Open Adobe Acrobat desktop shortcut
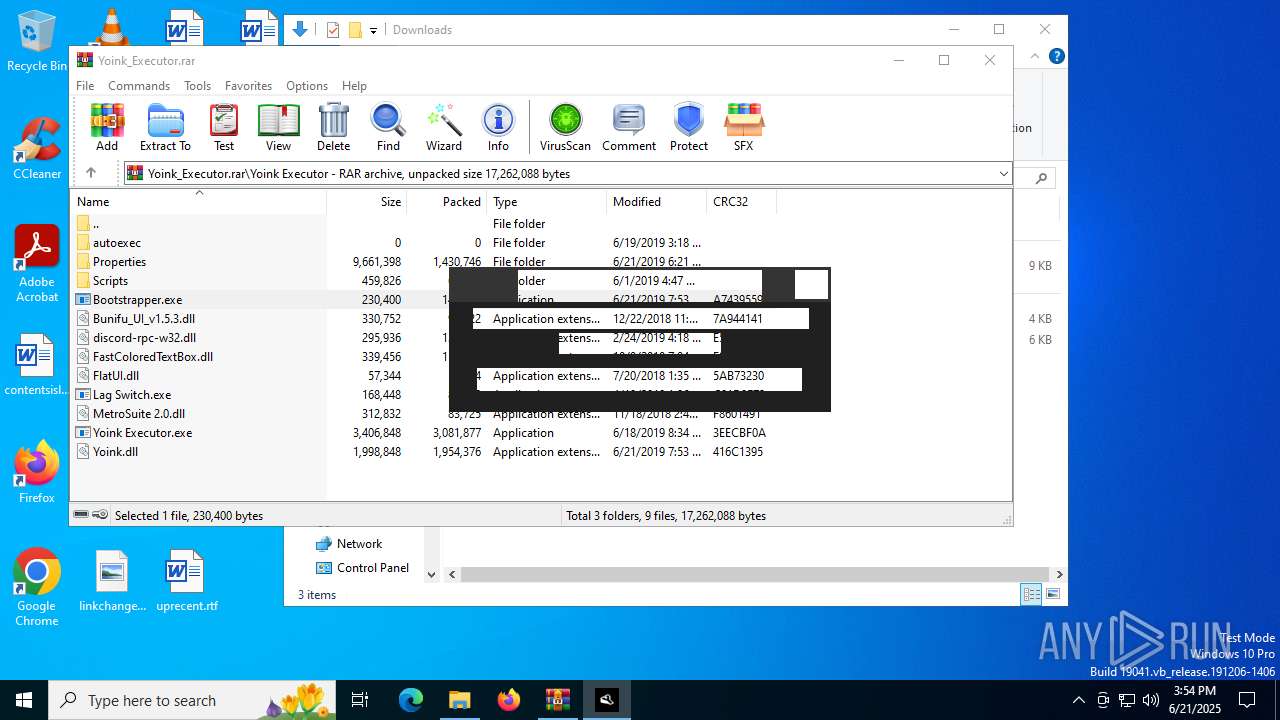 pos(37,264)
